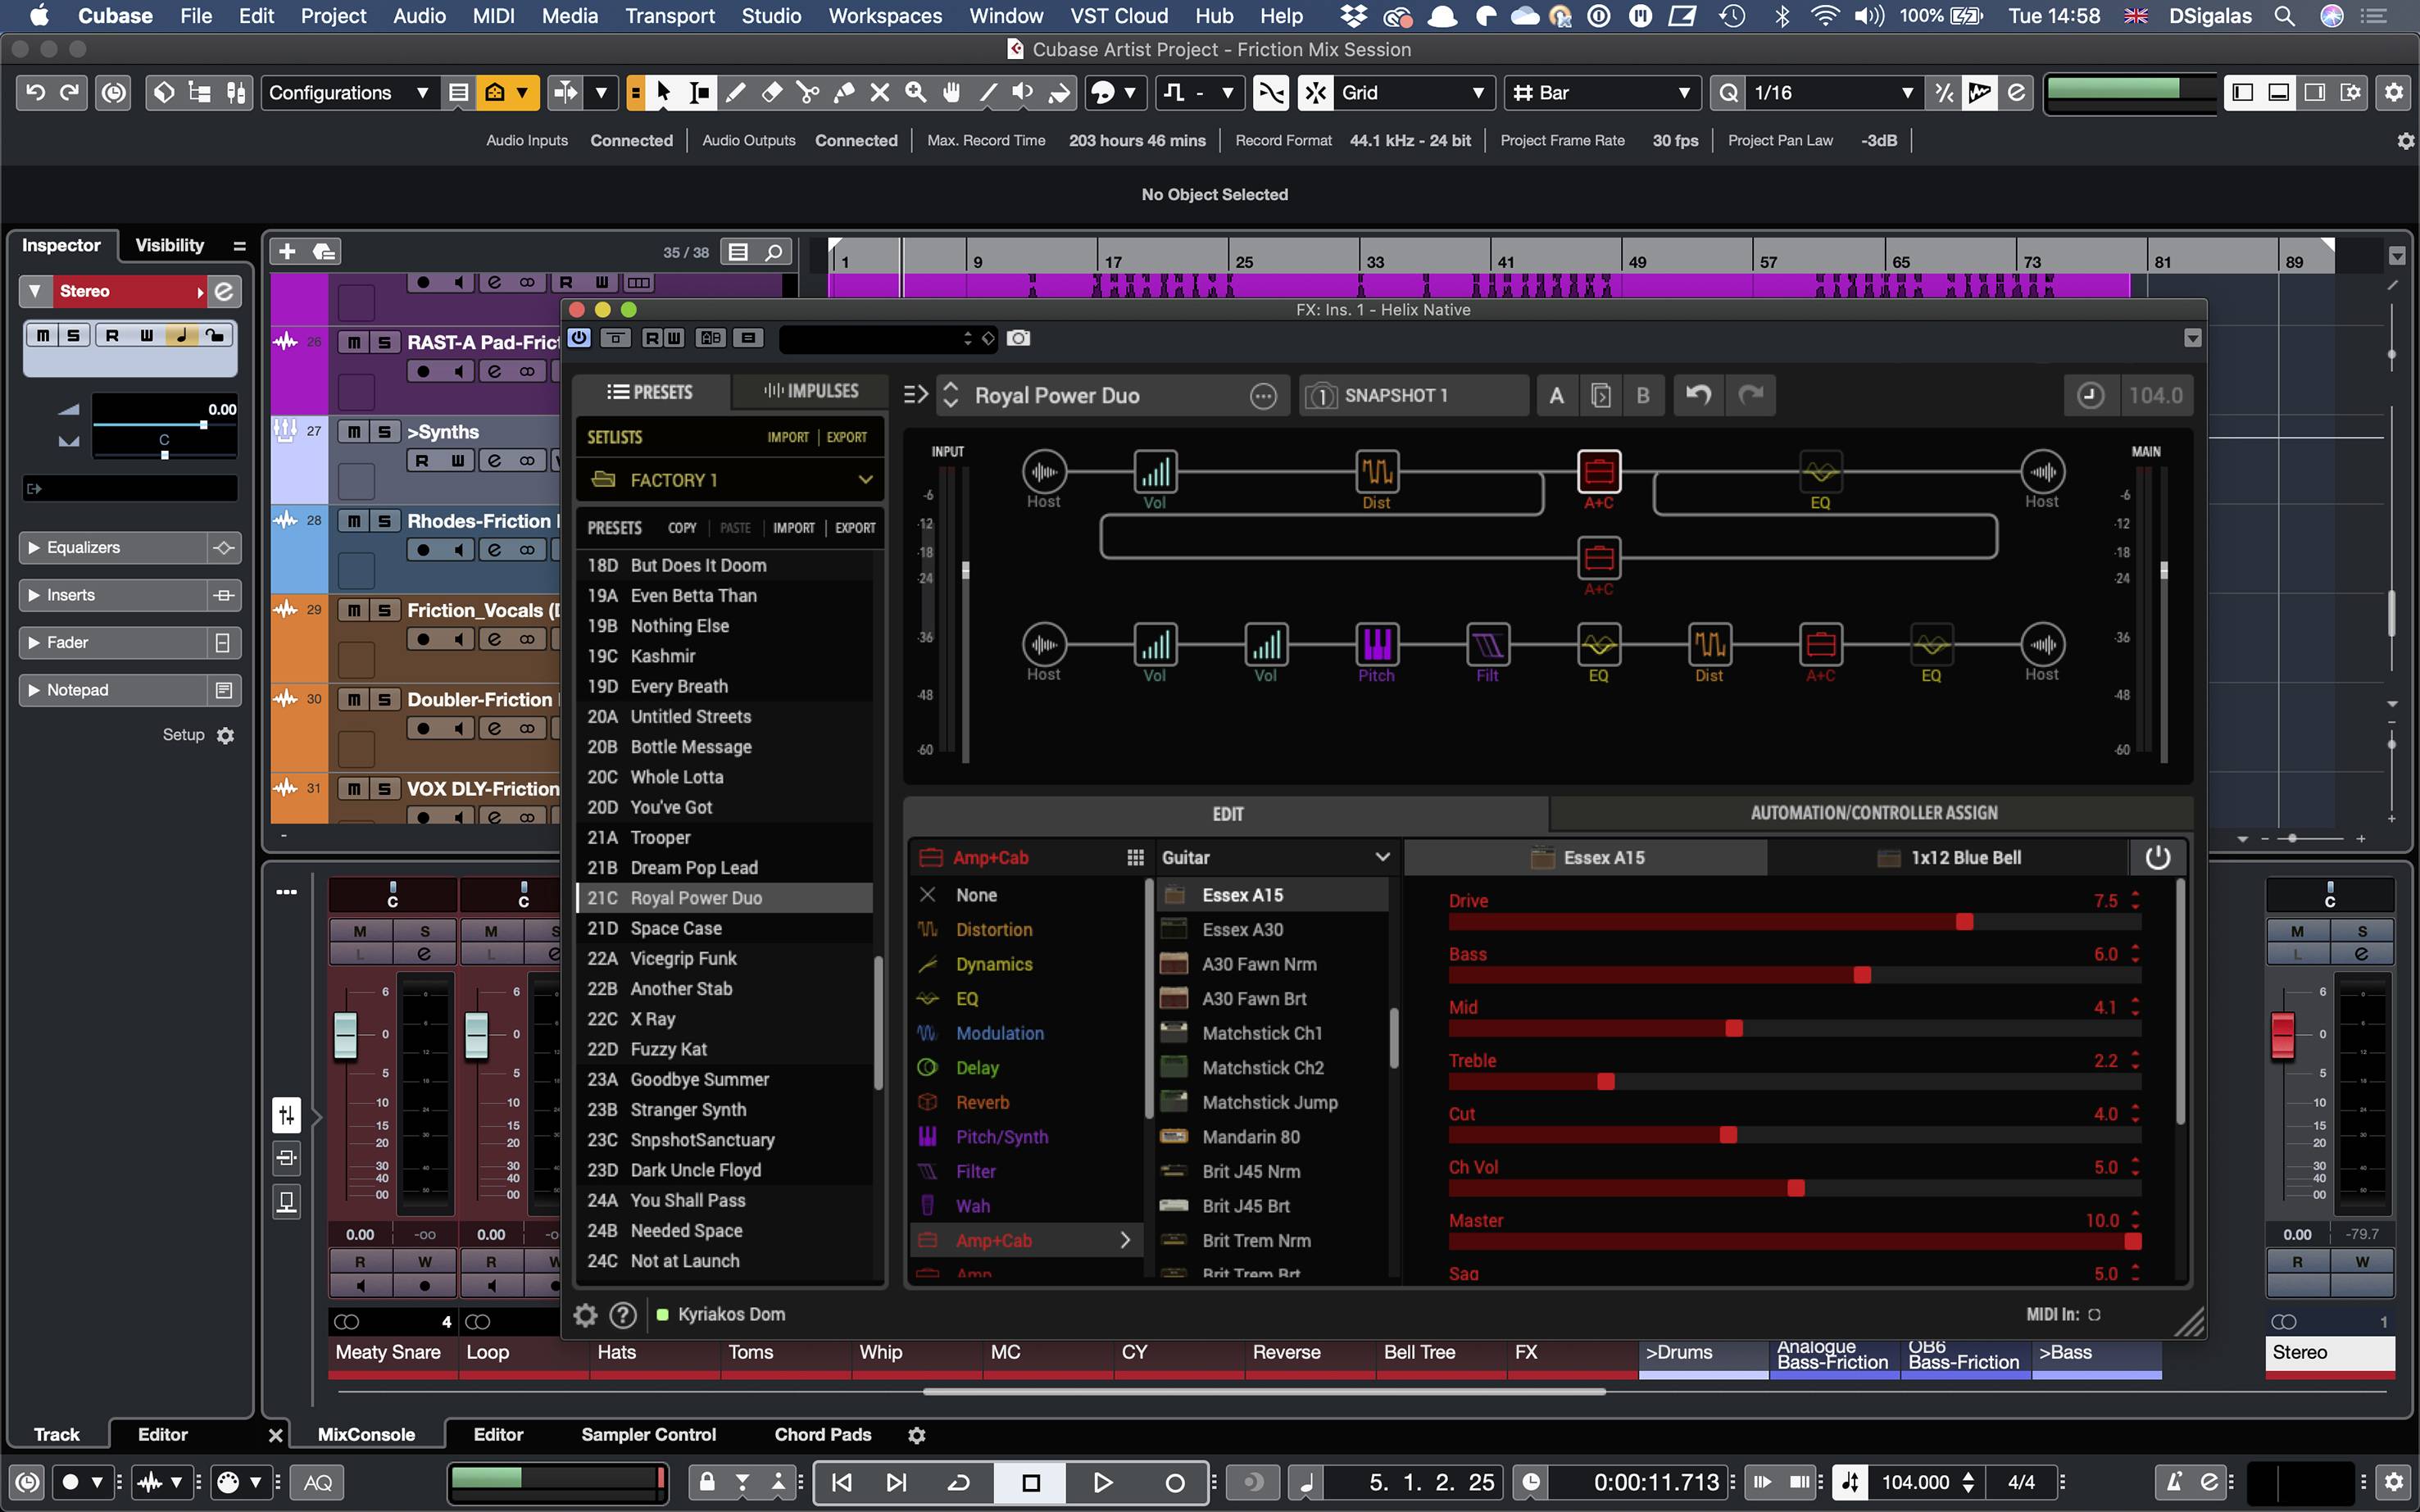This screenshot has height=1512, width=2420.
Task: Click the SNAPSHOT 1 button
Action: pos(1412,395)
